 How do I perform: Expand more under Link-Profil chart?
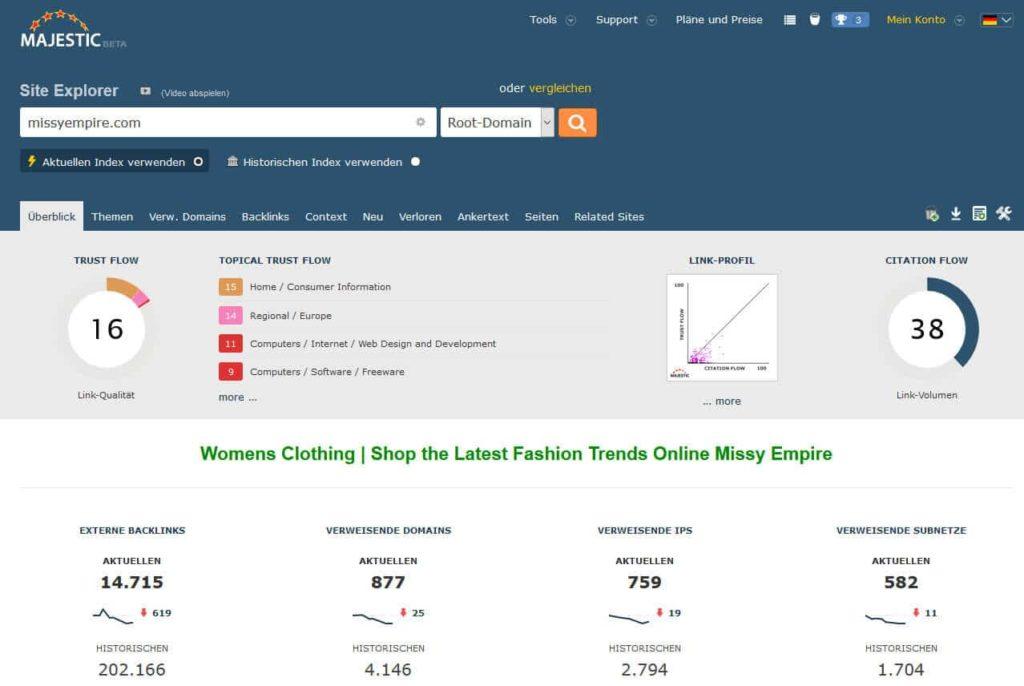722,401
